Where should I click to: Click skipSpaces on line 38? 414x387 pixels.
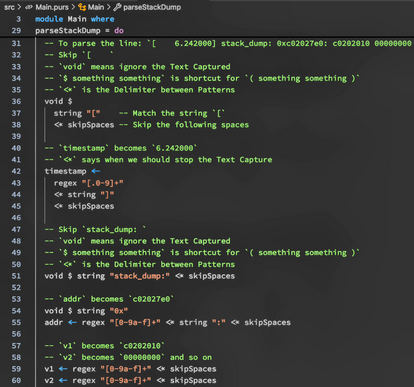click(x=91, y=125)
